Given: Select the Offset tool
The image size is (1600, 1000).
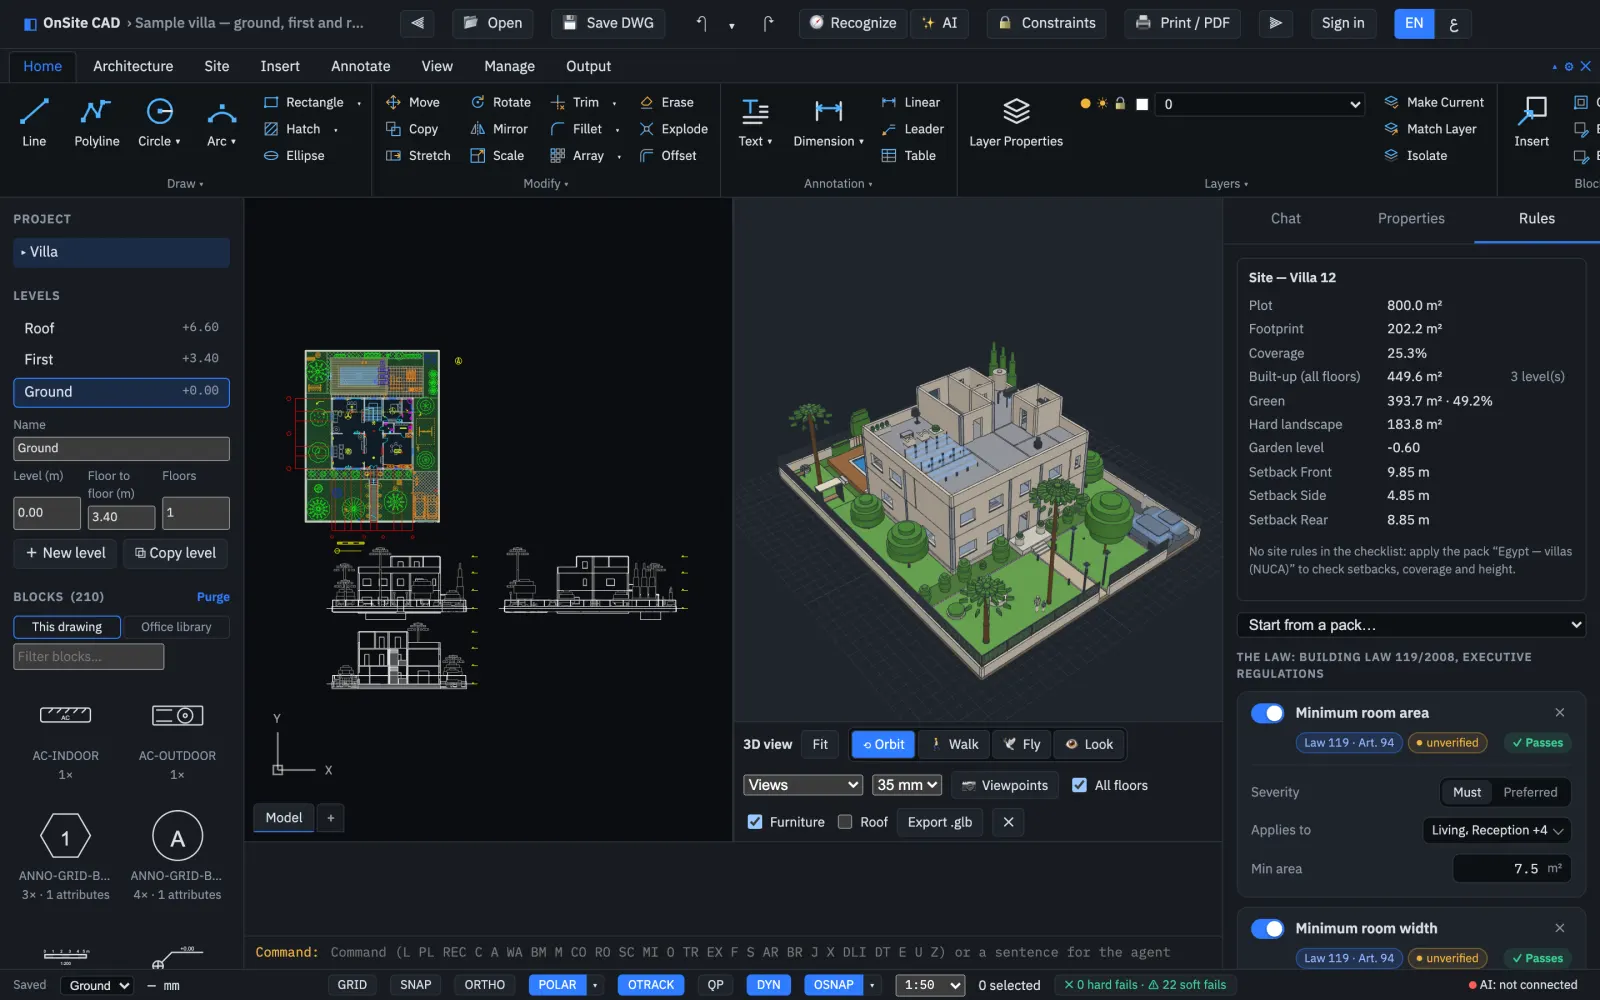Looking at the screenshot, I should click(668, 156).
